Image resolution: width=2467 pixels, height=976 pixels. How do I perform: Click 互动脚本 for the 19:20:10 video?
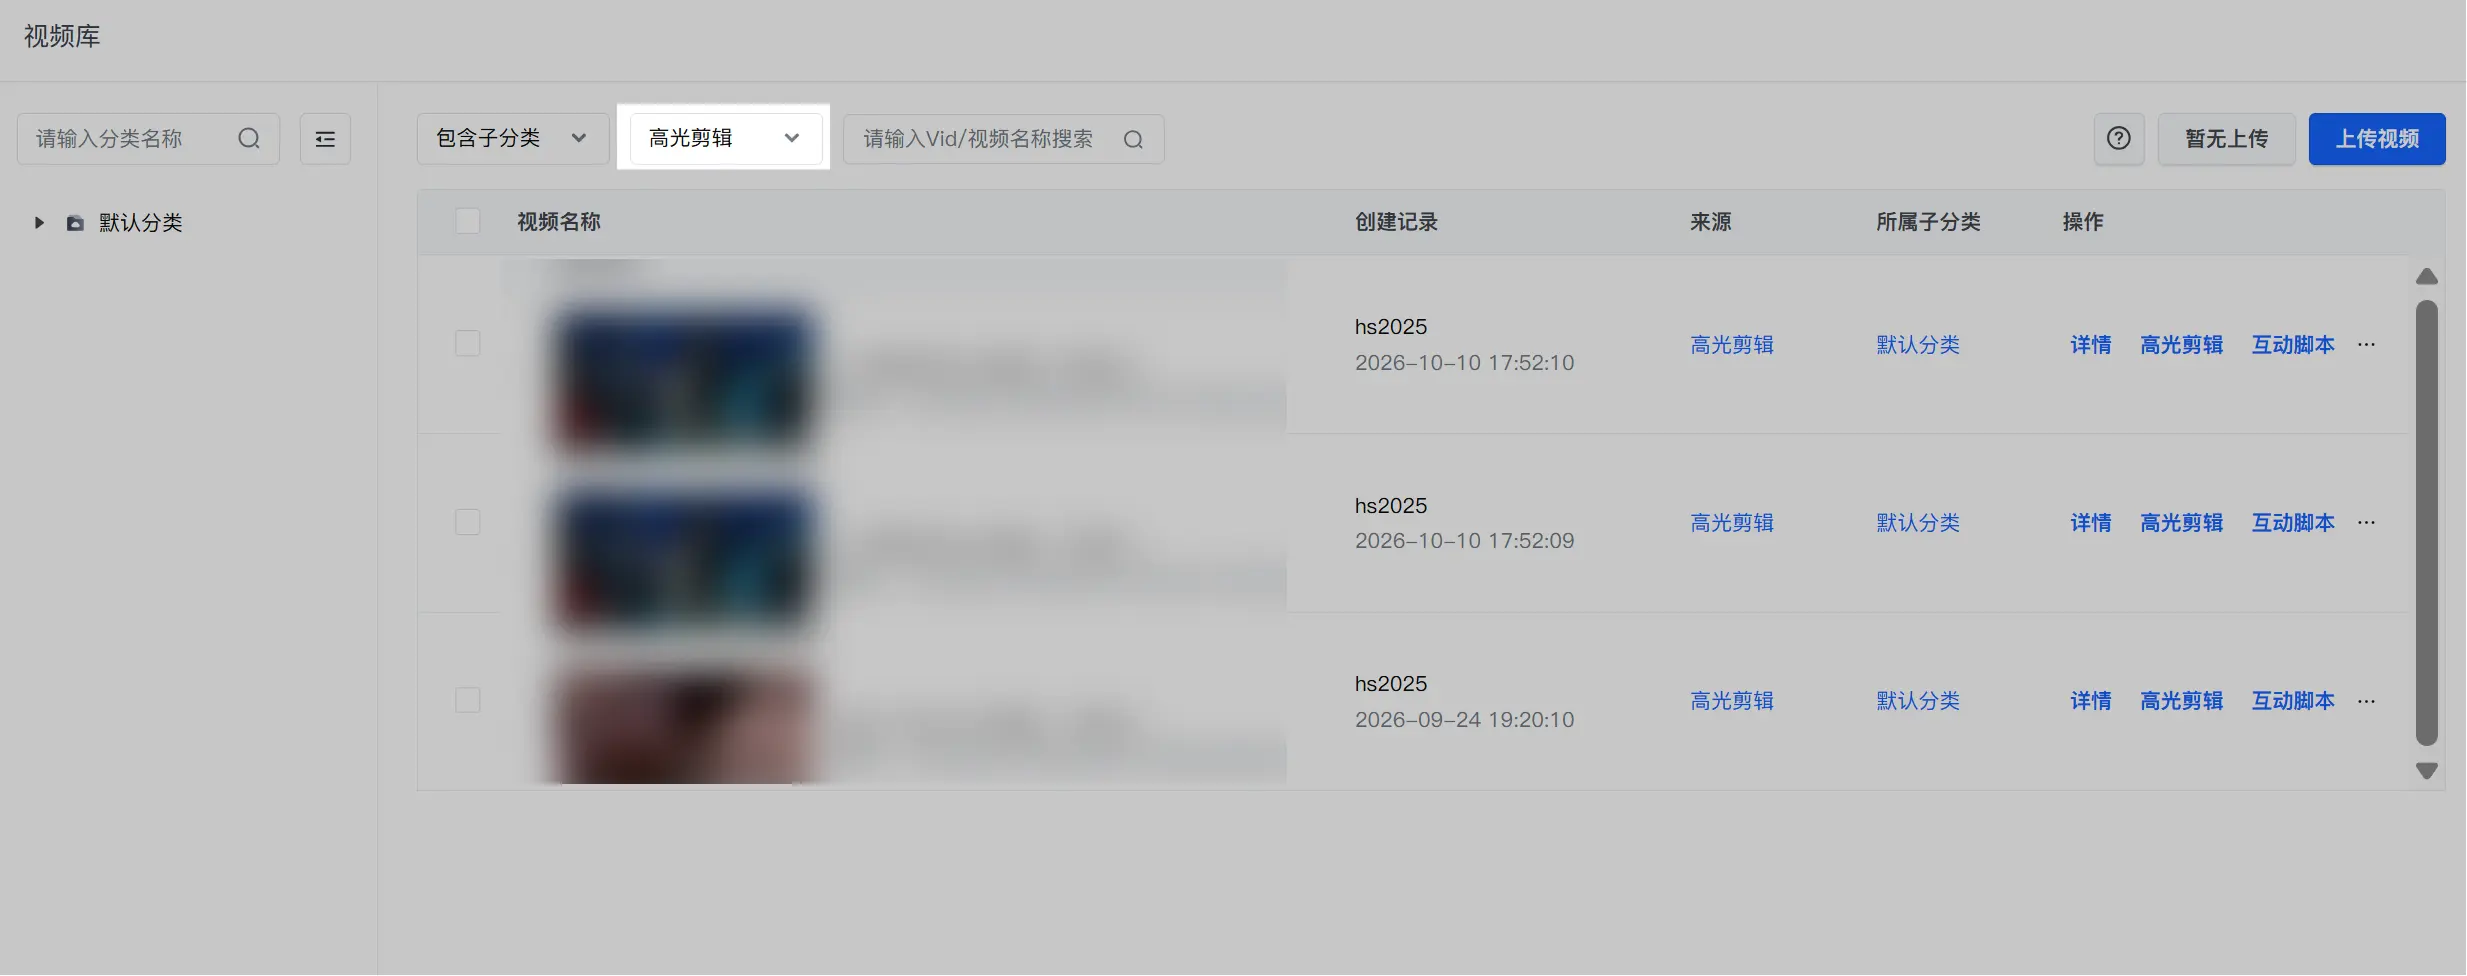[x=2293, y=701]
